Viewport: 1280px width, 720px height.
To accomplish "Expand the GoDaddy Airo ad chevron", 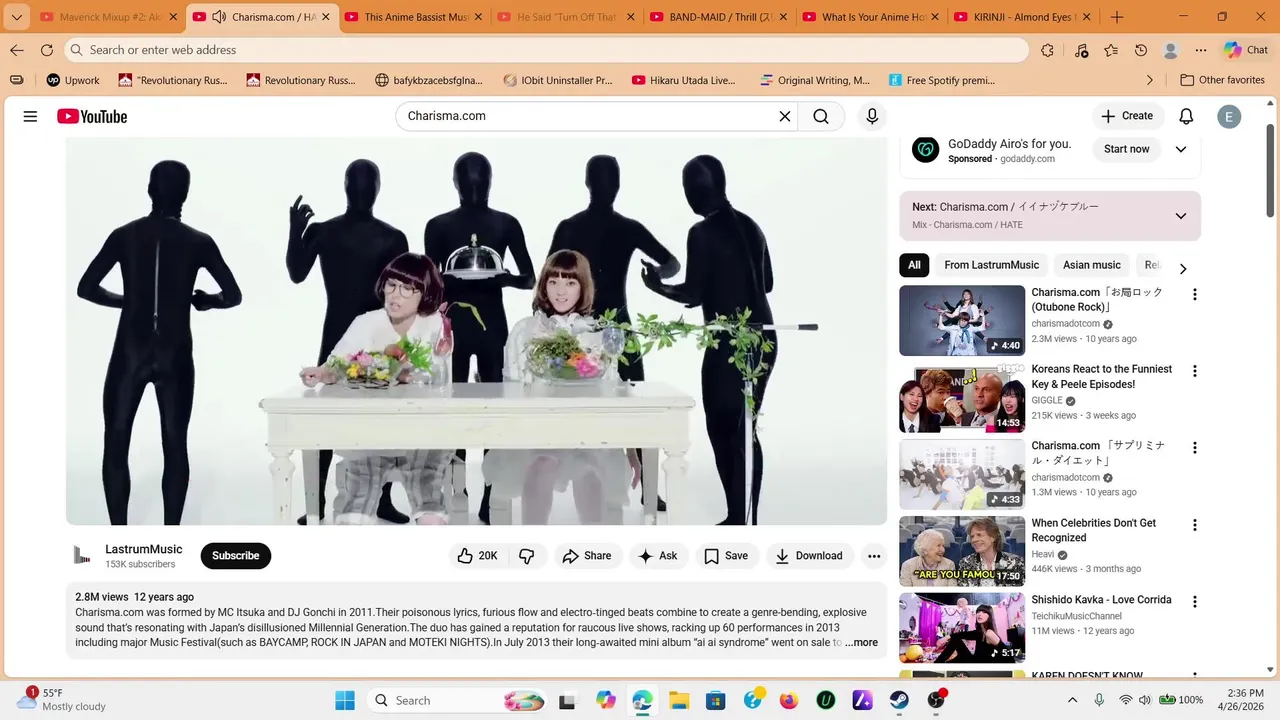I will (x=1181, y=149).
